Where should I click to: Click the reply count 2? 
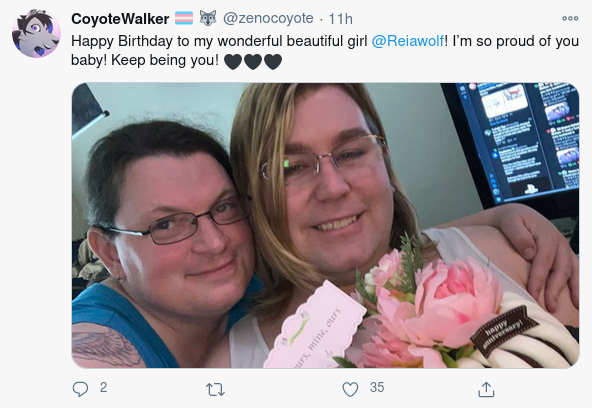103,388
